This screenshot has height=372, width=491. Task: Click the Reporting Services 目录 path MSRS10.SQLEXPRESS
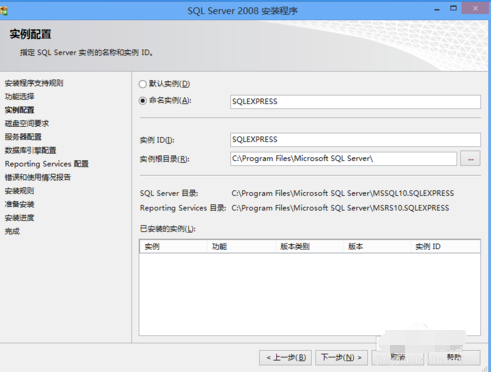coord(340,208)
